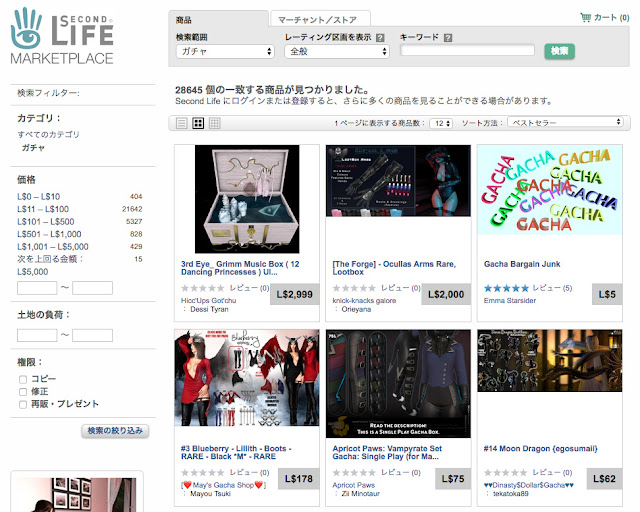The image size is (640, 512).
Task: Open the shopping cart (カート)
Action: click(604, 18)
